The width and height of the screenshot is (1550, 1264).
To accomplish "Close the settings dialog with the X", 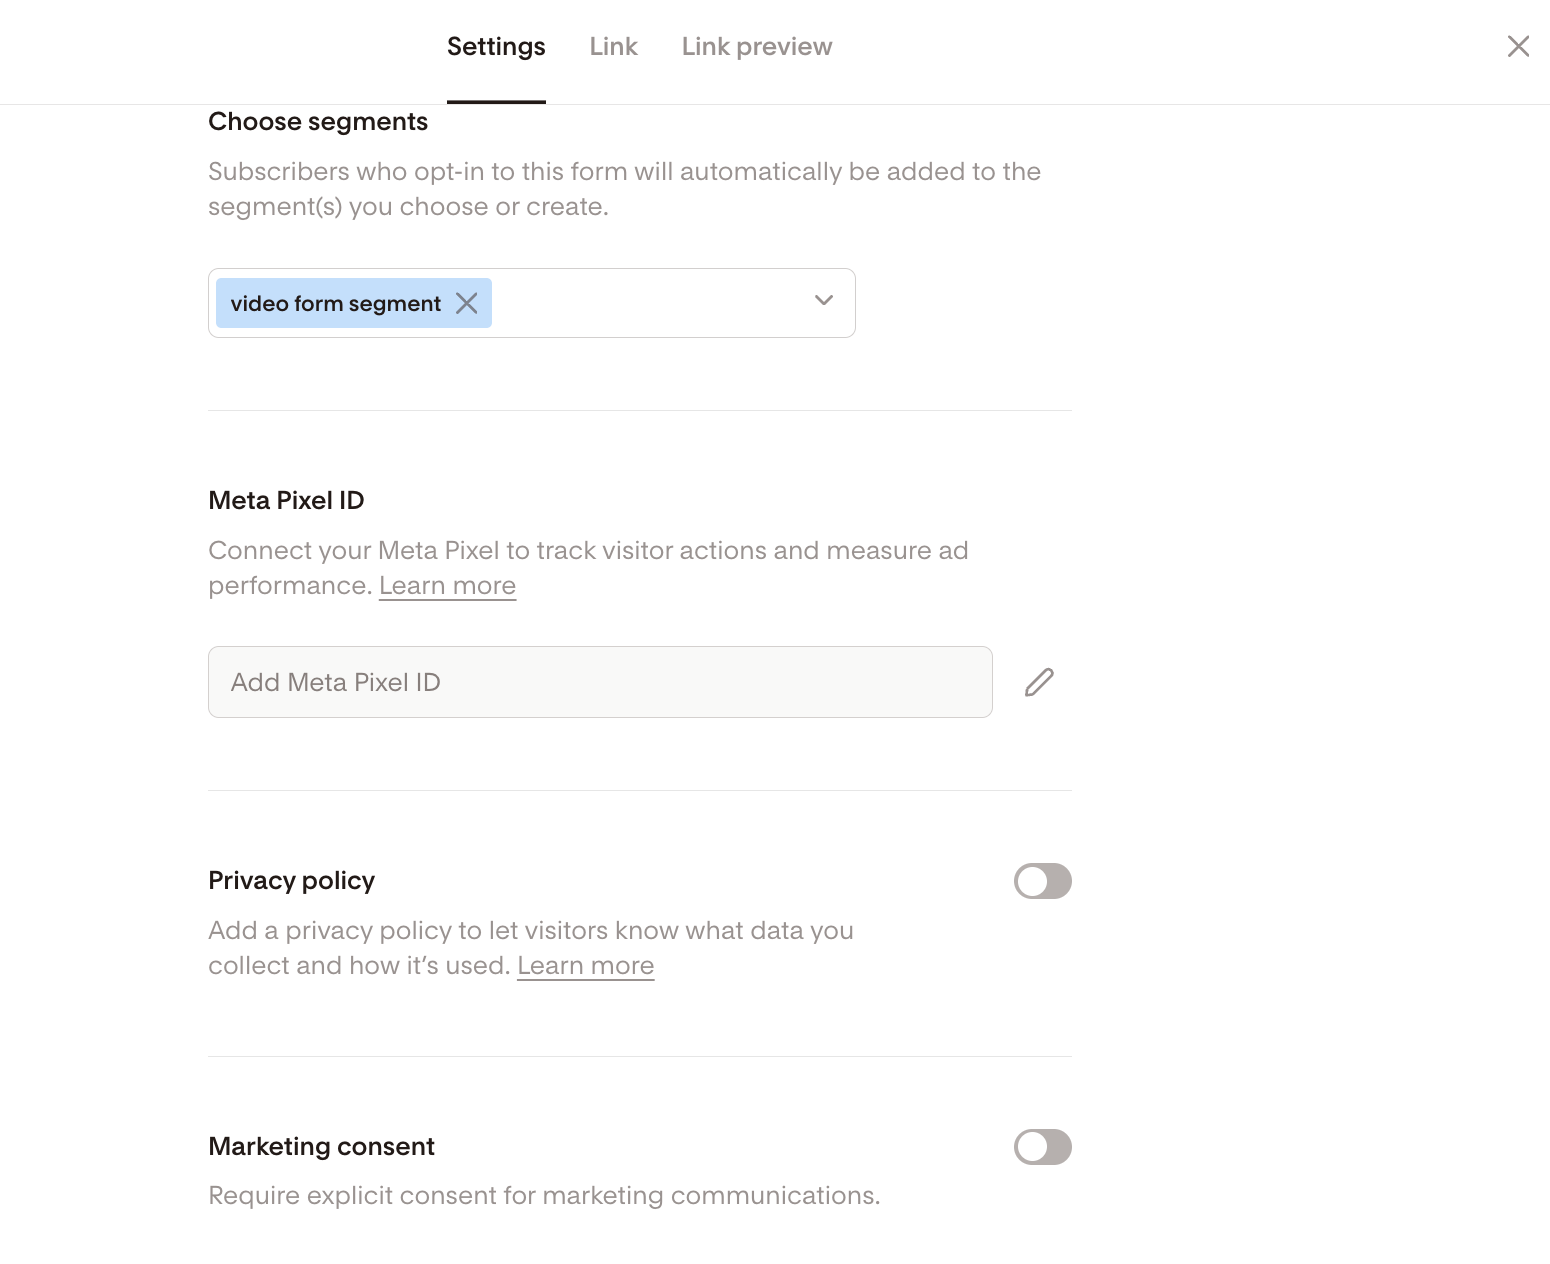I will tap(1518, 46).
